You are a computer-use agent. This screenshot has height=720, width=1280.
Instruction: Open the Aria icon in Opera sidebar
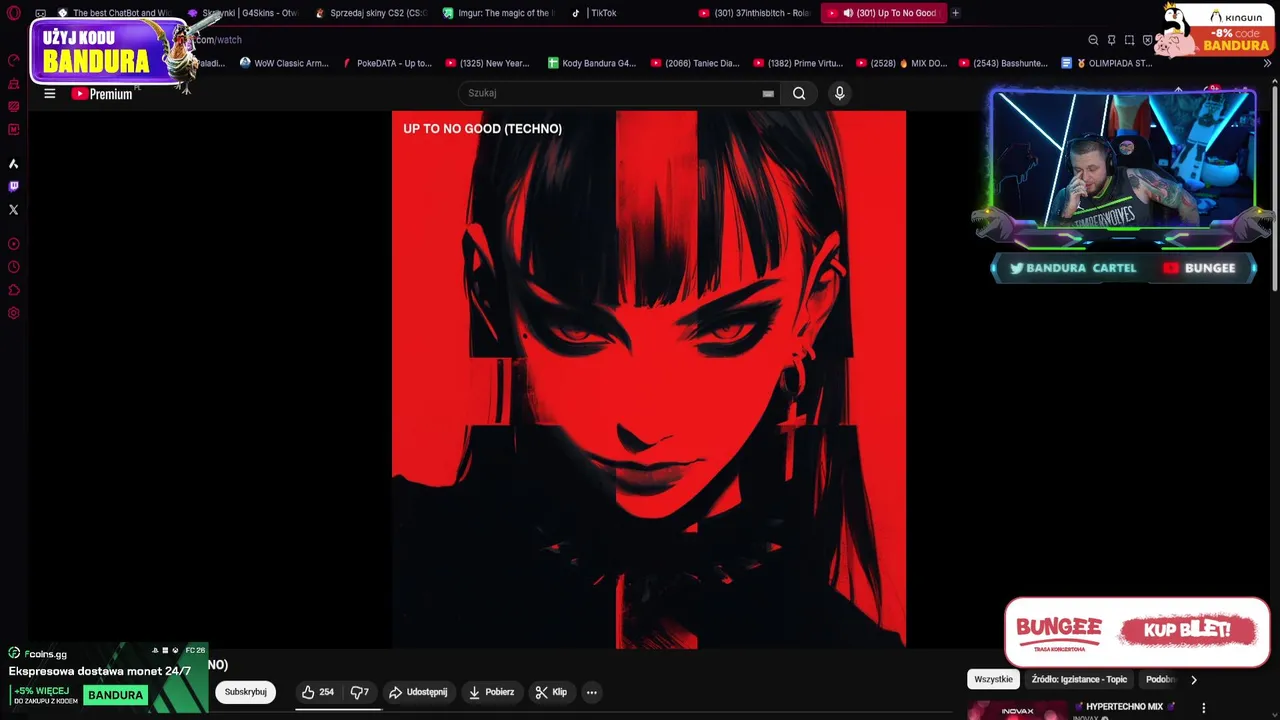pos(13,163)
